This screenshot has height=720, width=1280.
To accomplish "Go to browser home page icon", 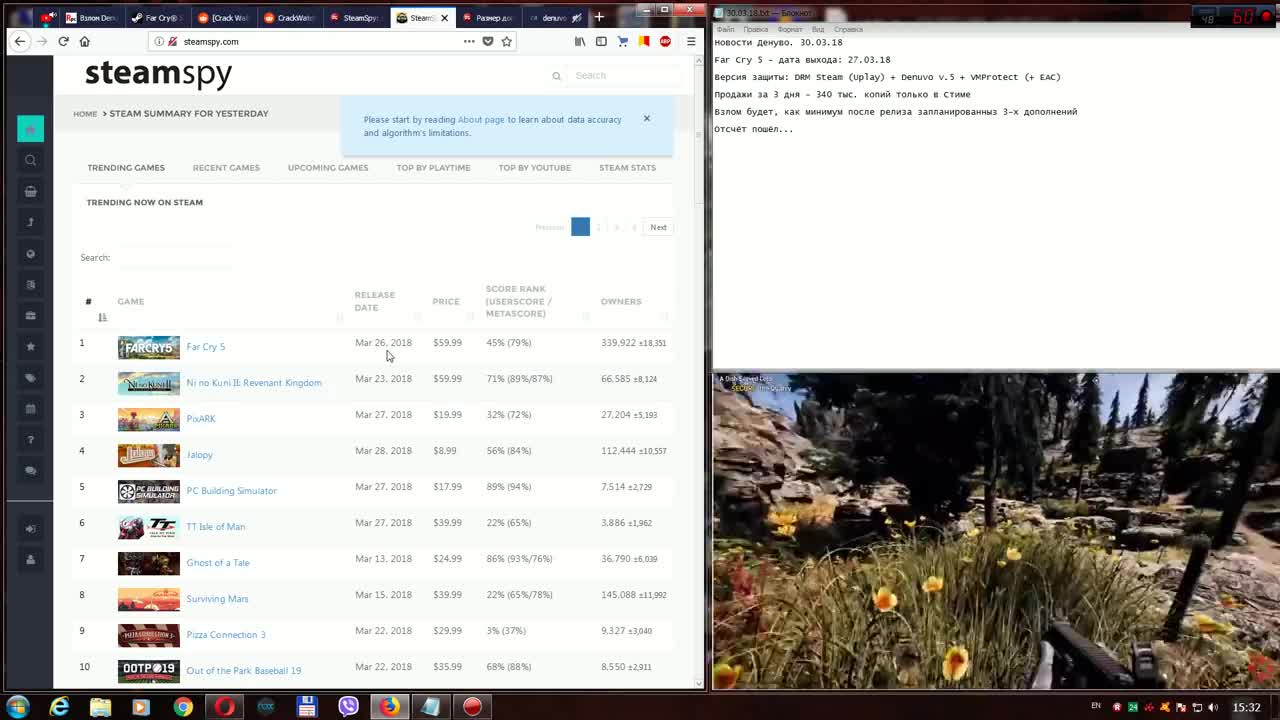I will pyautogui.click(x=85, y=41).
